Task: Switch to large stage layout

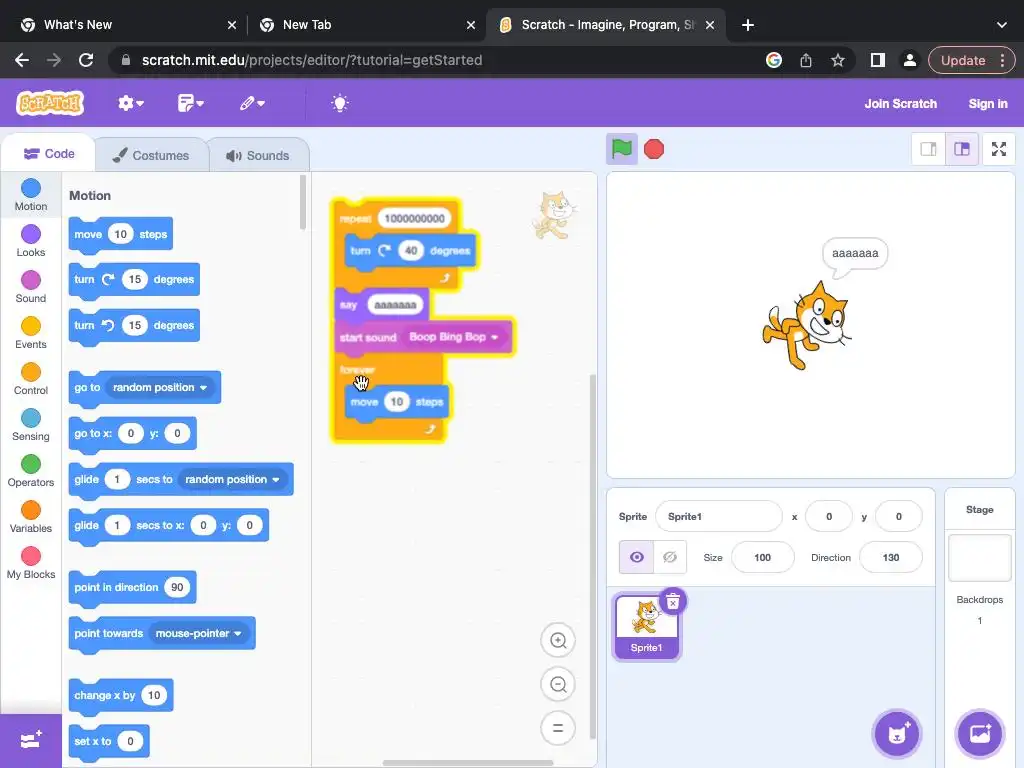Action: [x=962, y=150]
